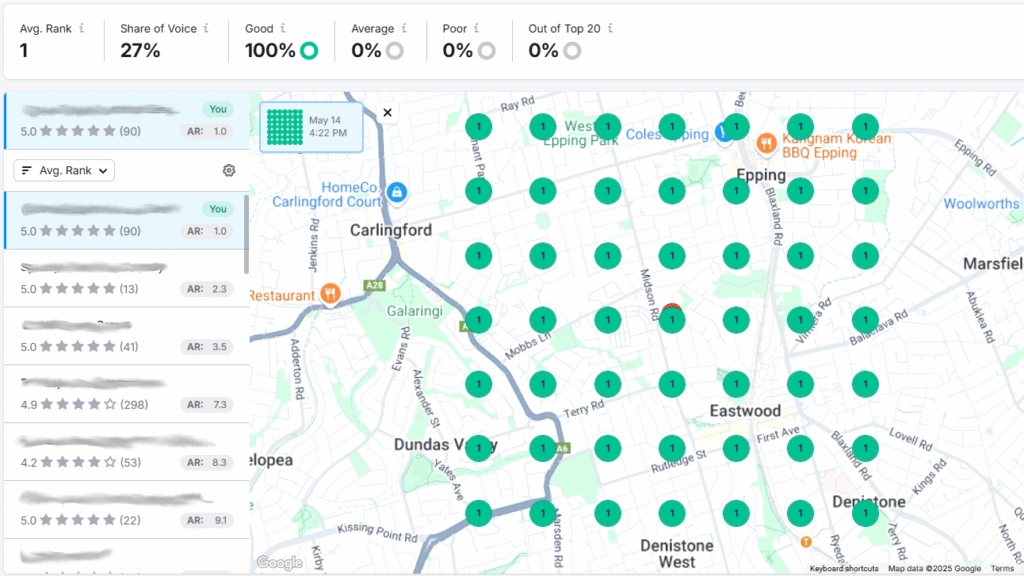Click the info icon next to Good

click(x=283, y=29)
